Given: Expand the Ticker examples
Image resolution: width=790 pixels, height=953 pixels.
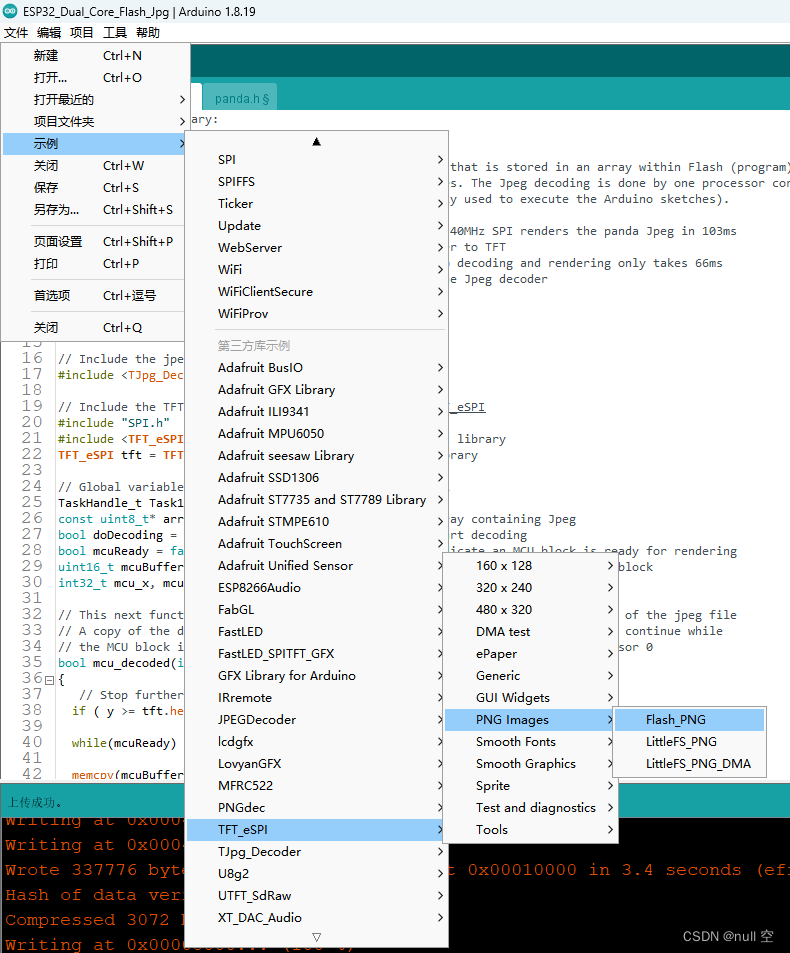Looking at the screenshot, I should tap(317, 204).
